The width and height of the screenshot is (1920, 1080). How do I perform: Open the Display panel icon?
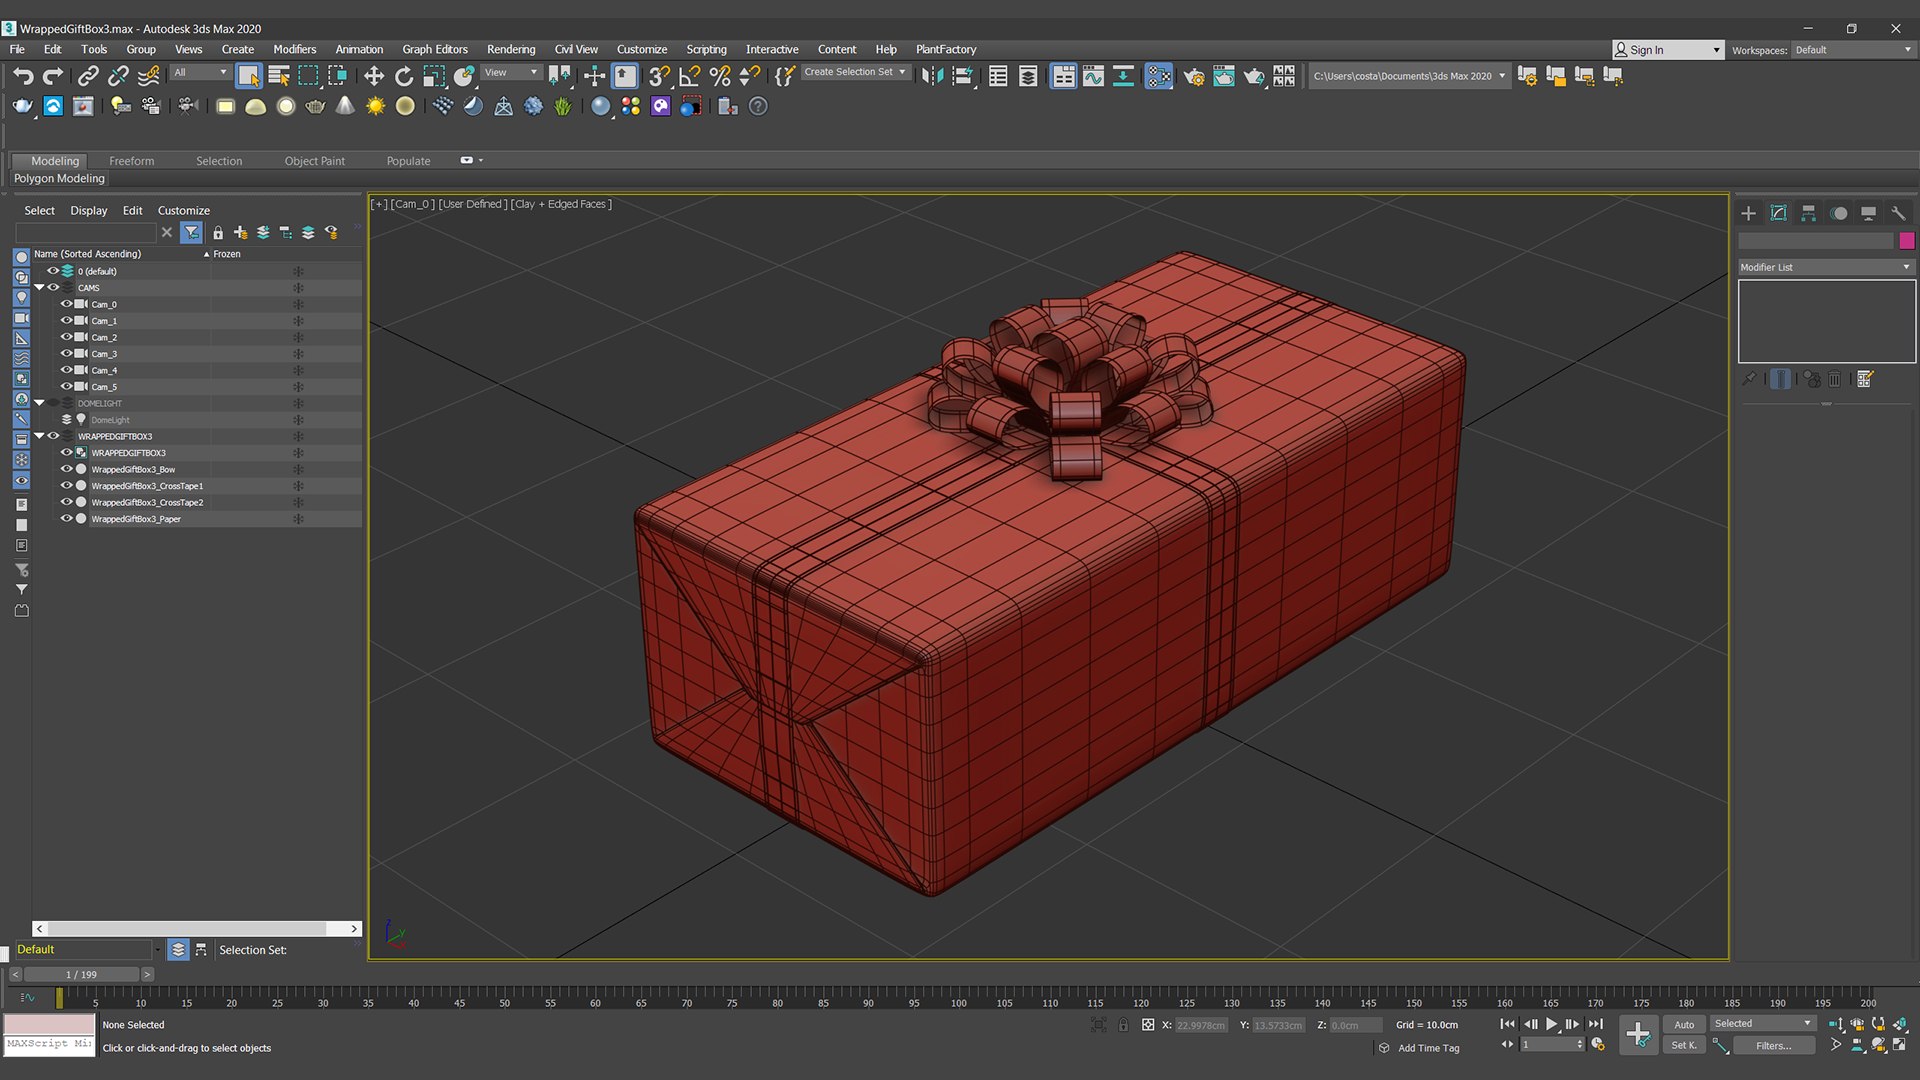pyautogui.click(x=1868, y=213)
